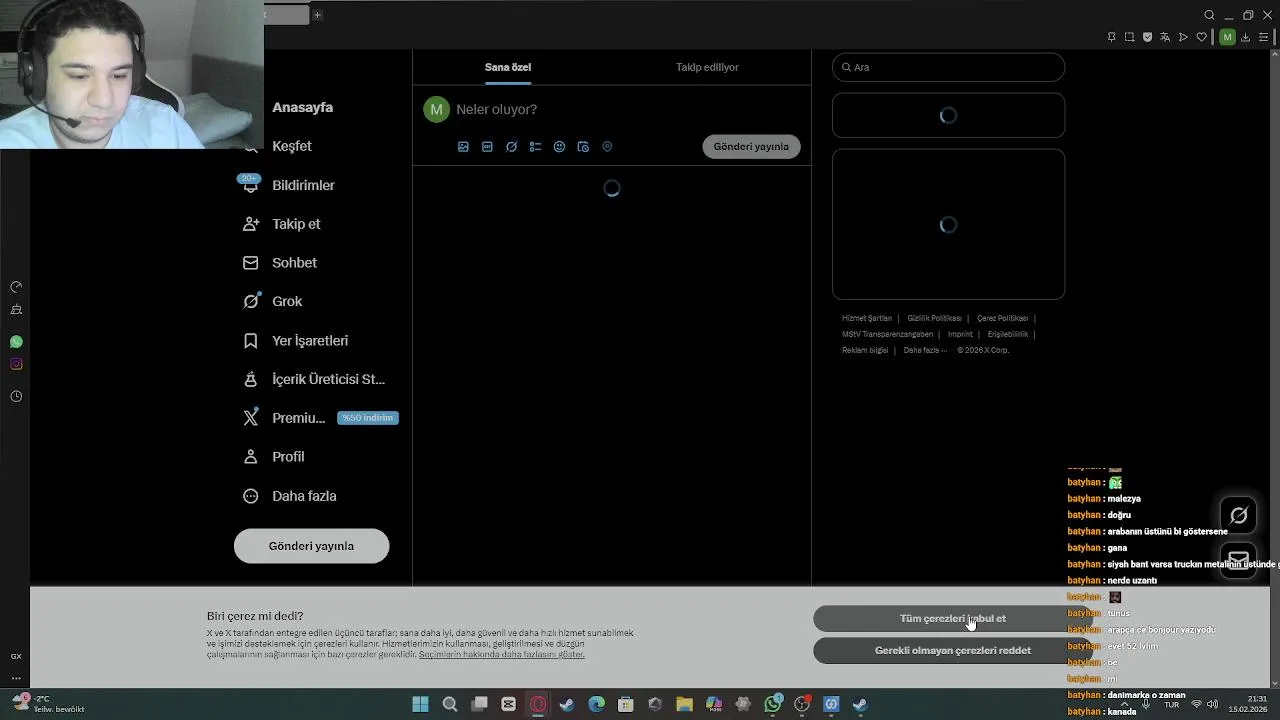Show hidden system tray icons

tap(1125, 704)
